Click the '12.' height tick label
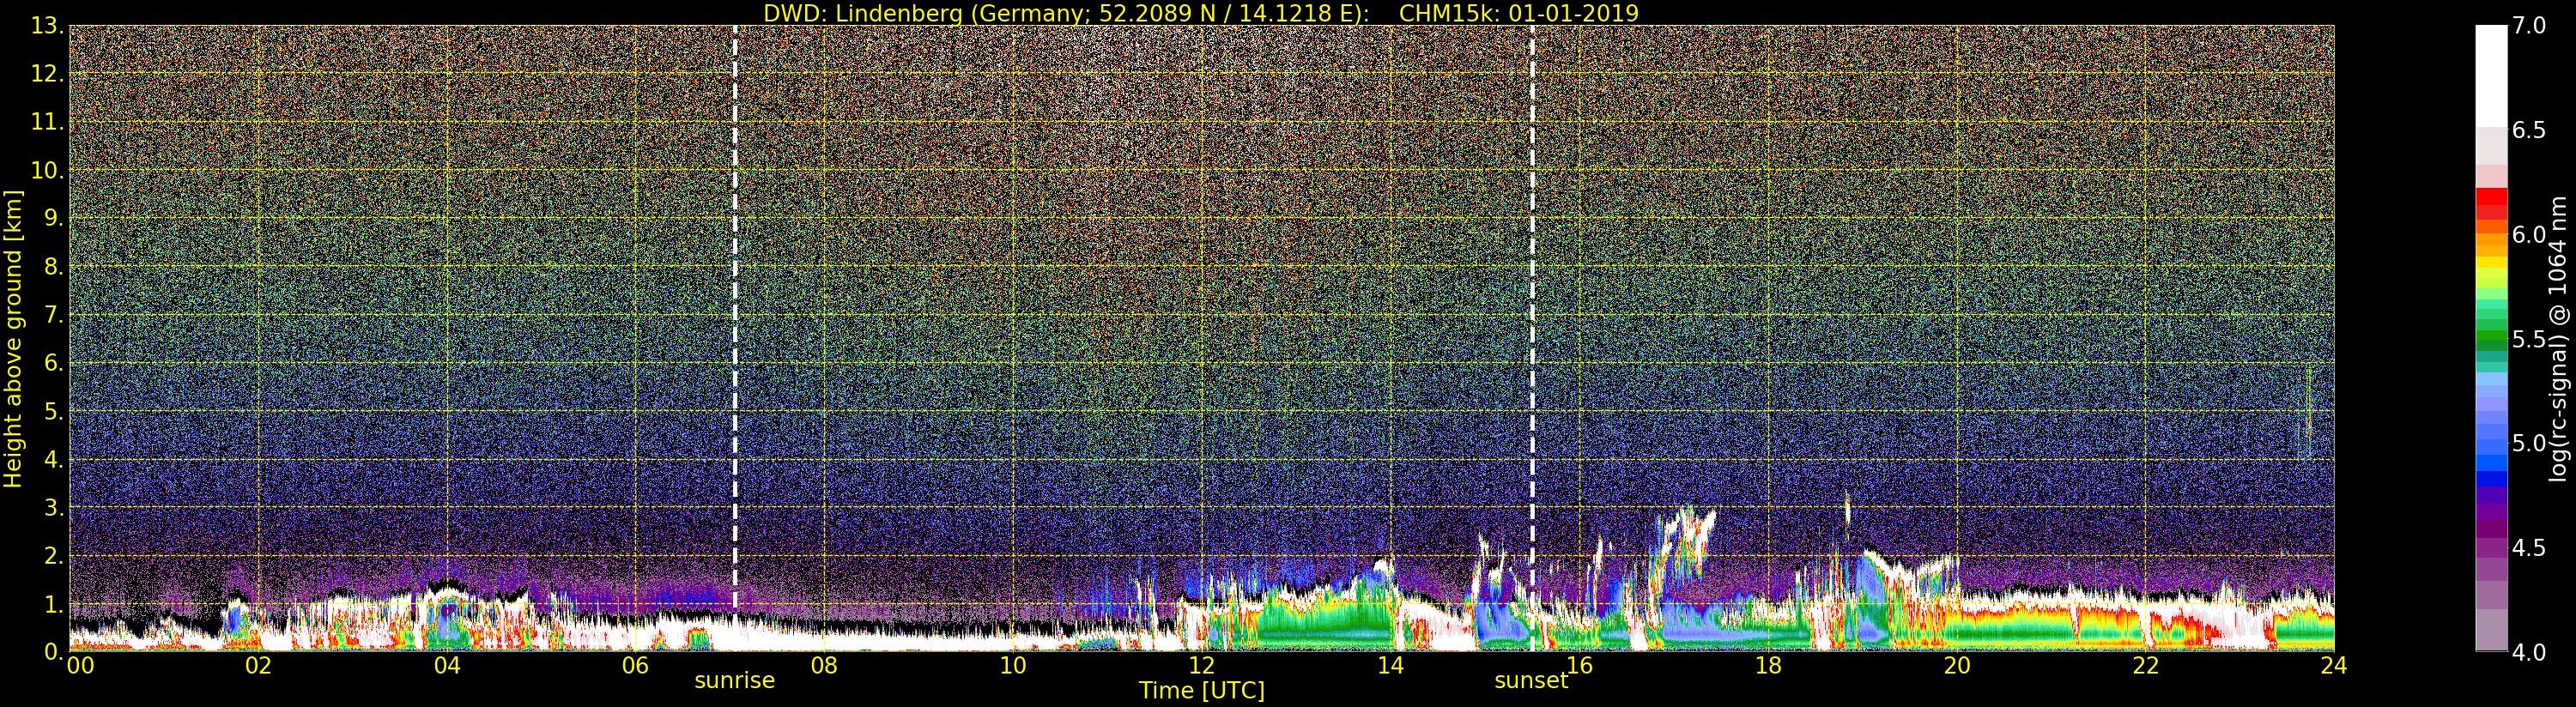 48,74
